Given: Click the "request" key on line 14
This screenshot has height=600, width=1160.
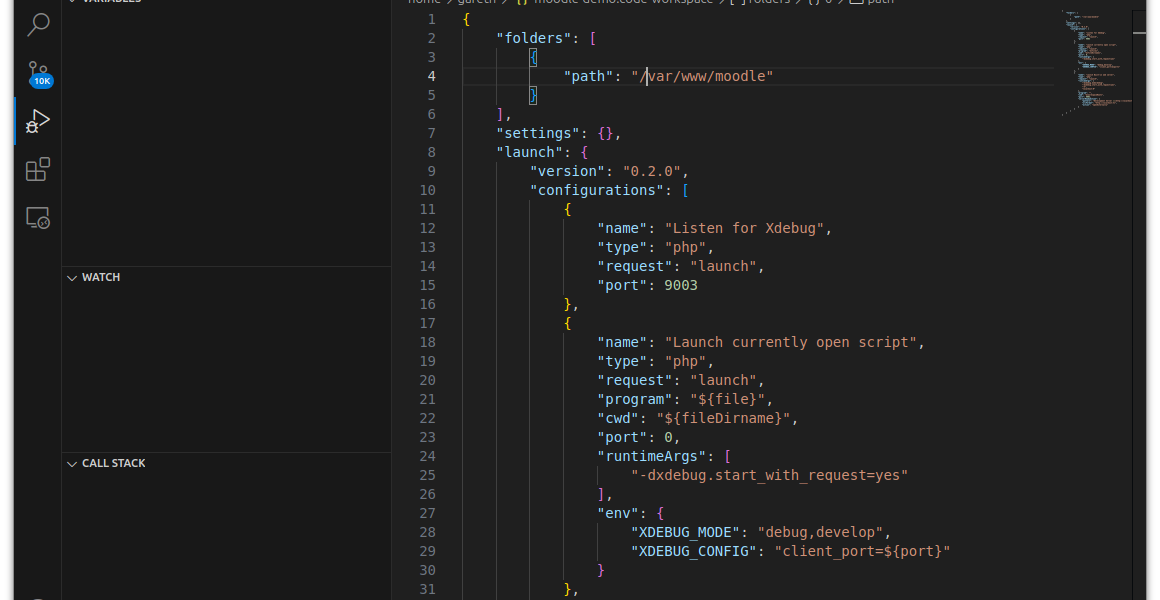Looking at the screenshot, I should [635, 266].
